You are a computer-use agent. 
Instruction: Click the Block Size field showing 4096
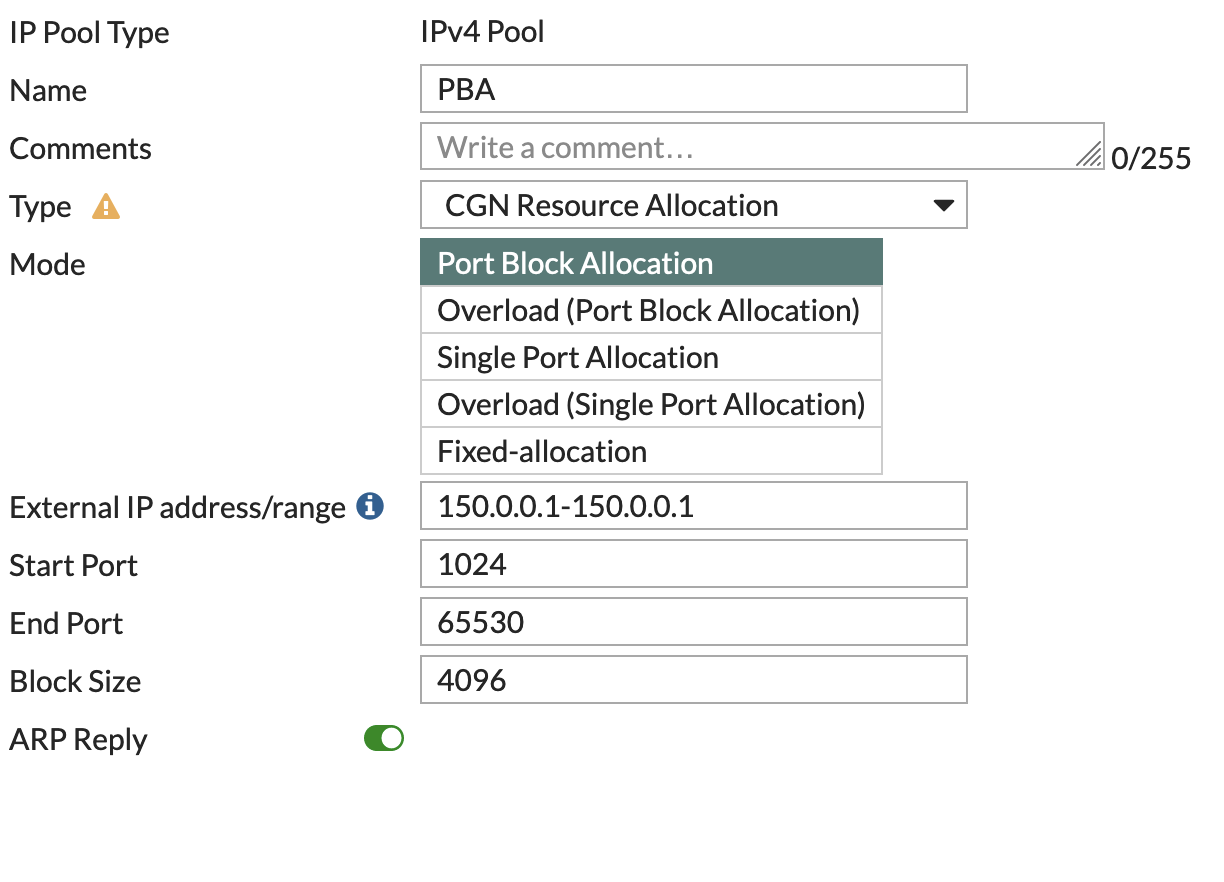(693, 679)
